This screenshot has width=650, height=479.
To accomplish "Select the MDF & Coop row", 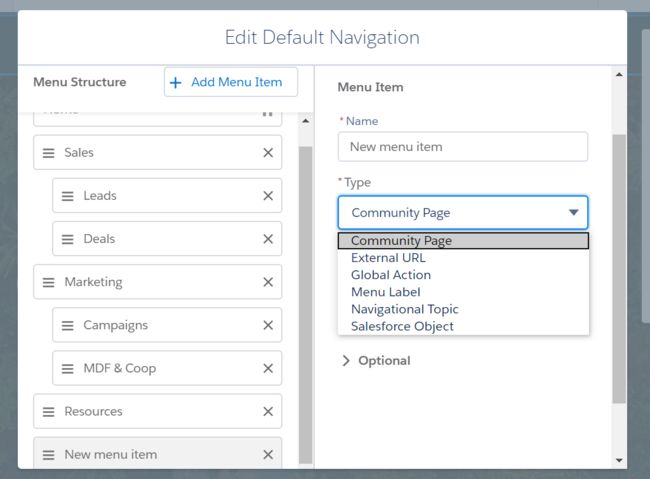I will (x=167, y=368).
